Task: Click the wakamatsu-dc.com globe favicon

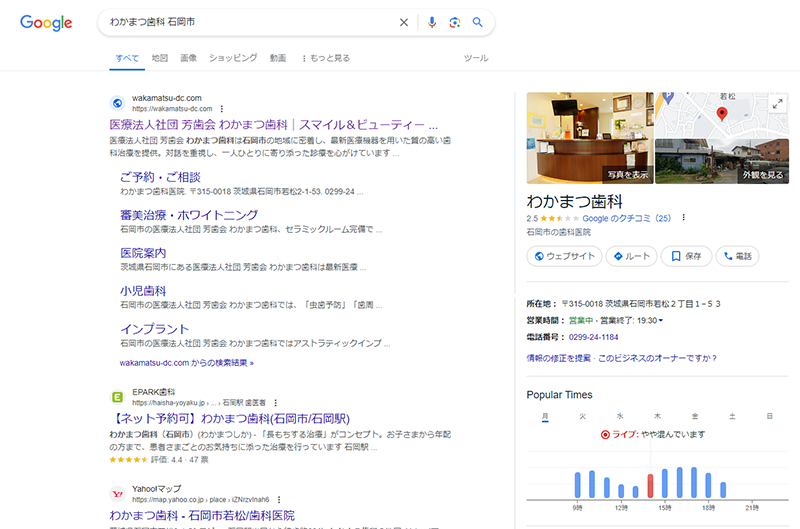Action: 117,103
